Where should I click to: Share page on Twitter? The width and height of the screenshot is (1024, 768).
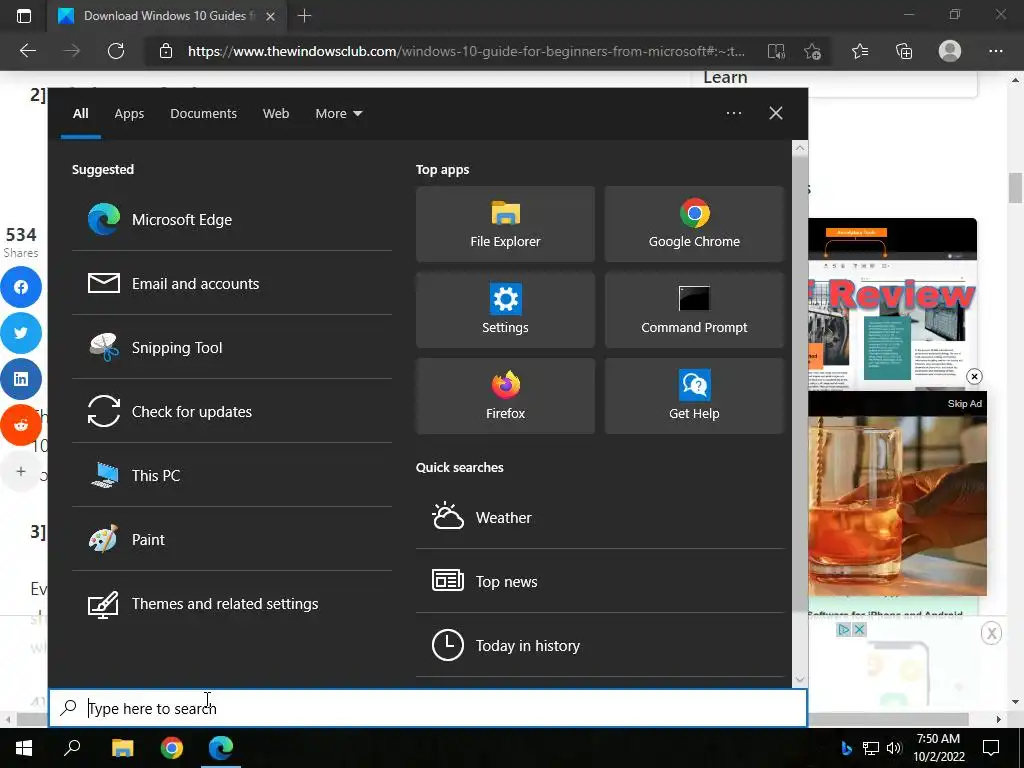click(21, 333)
